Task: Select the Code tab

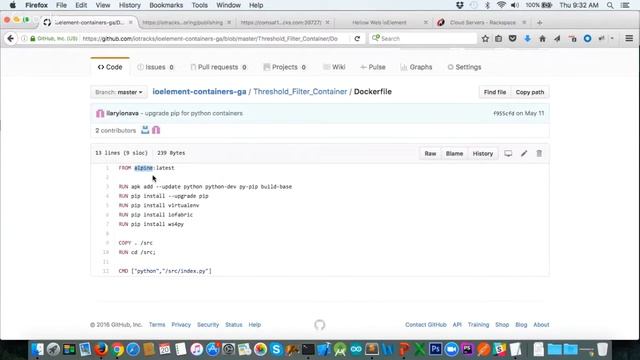Action: [110, 67]
